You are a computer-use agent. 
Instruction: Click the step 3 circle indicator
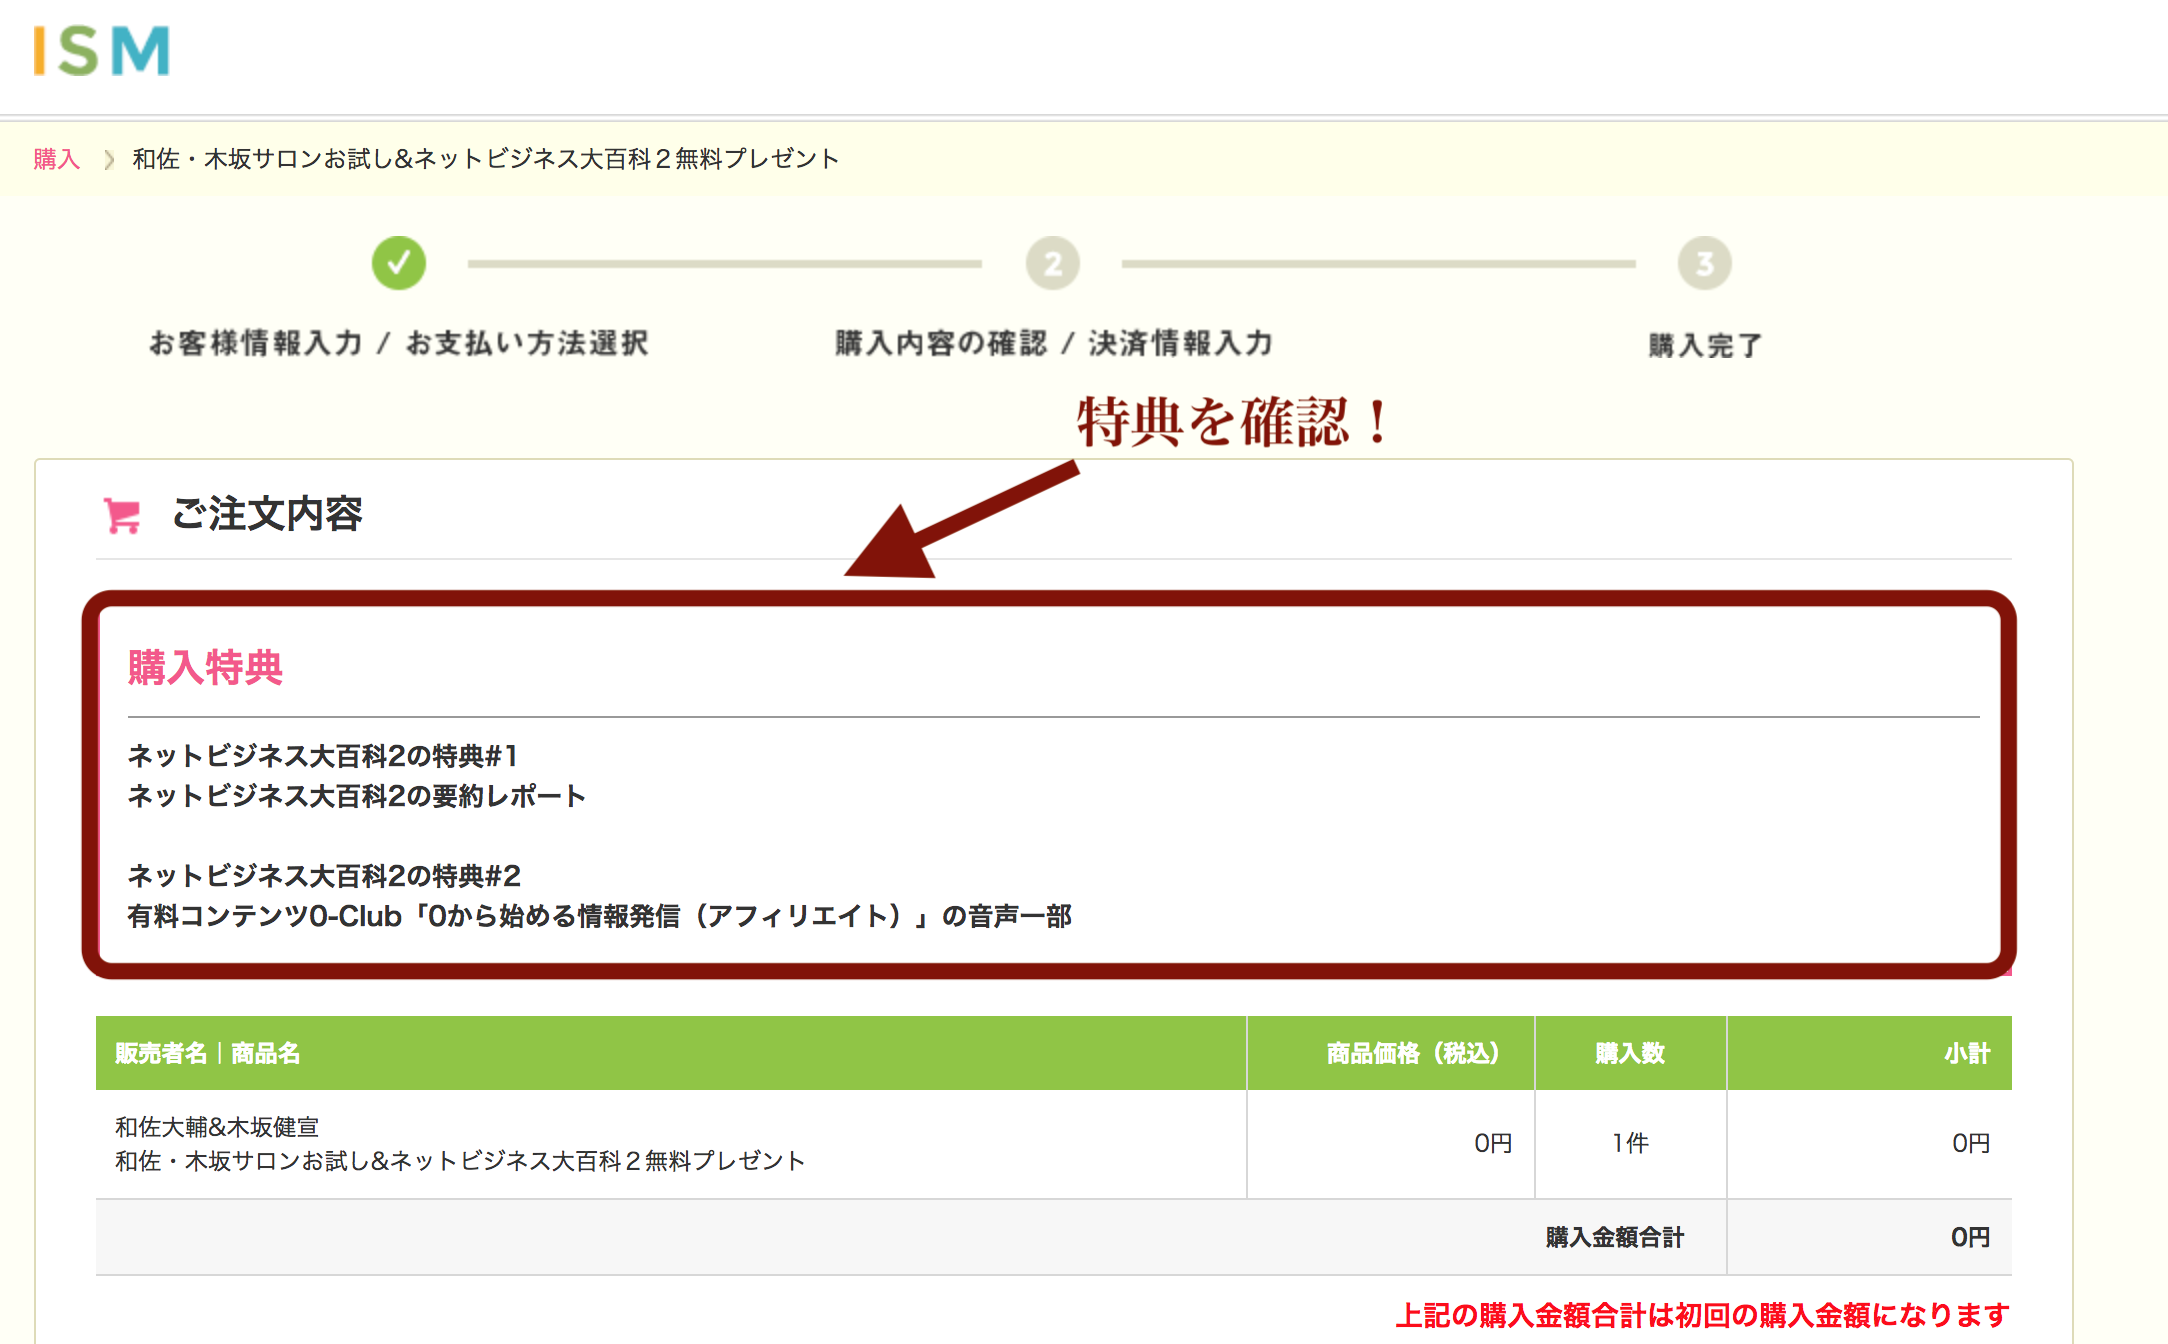1705,263
